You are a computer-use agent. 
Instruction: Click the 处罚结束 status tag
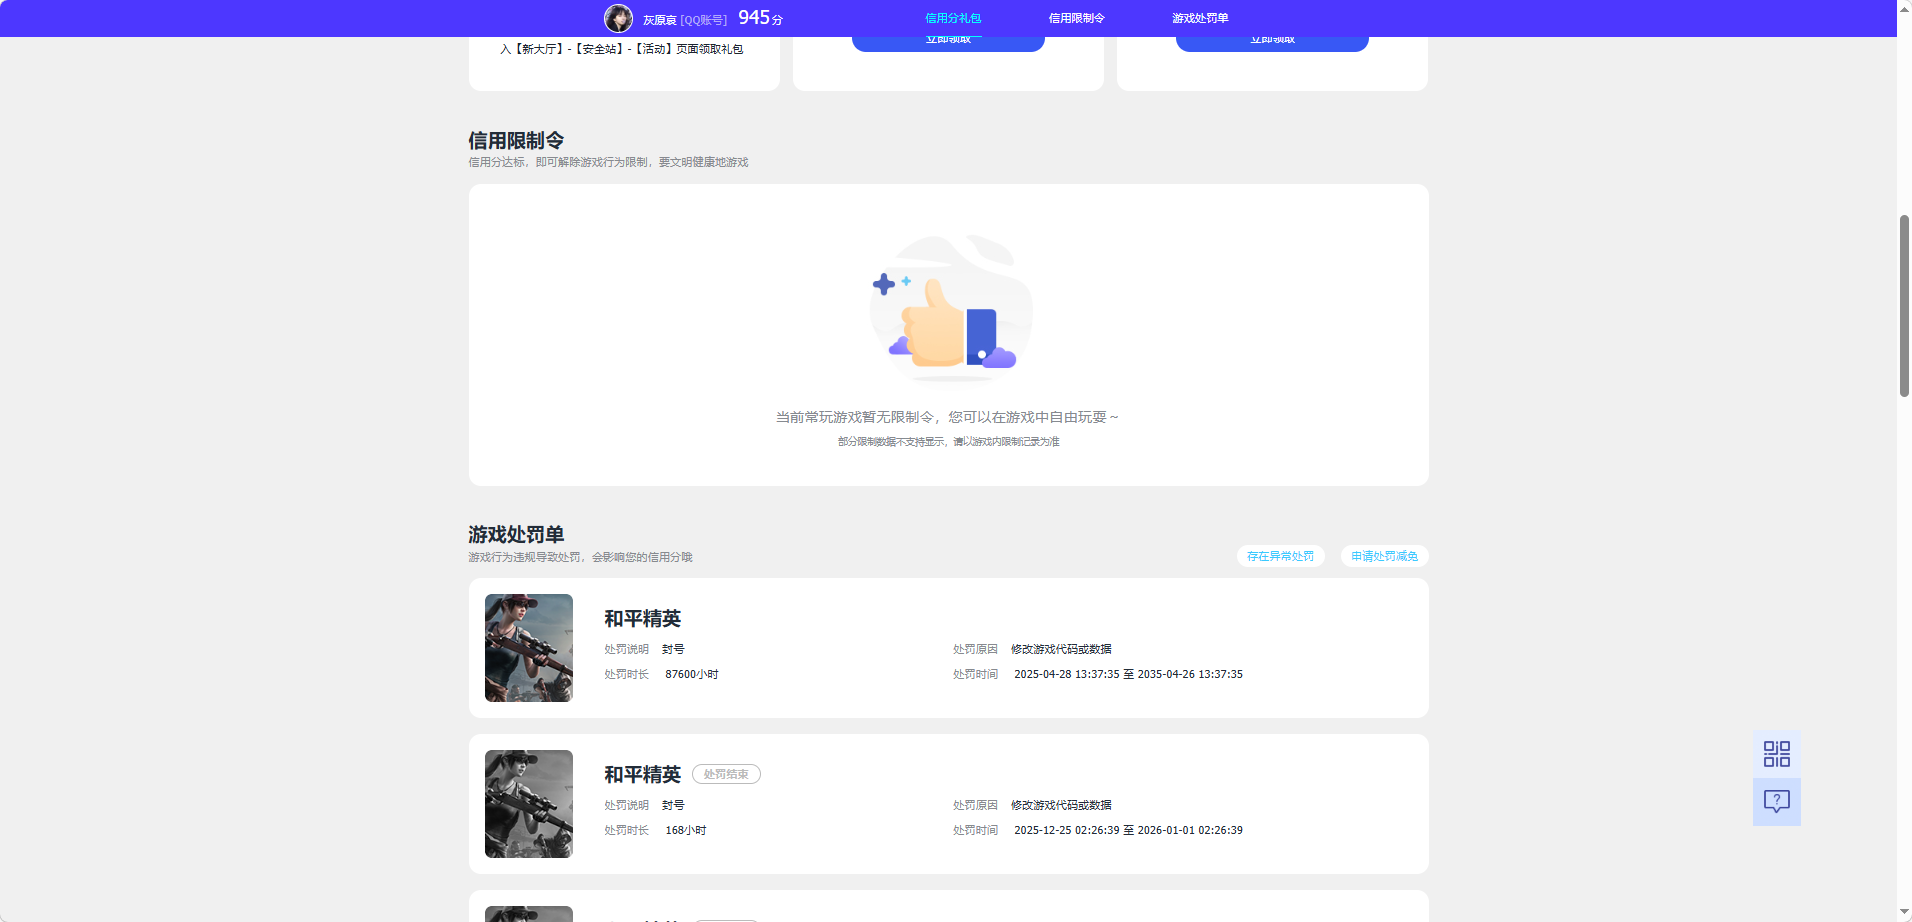pyautogui.click(x=726, y=774)
